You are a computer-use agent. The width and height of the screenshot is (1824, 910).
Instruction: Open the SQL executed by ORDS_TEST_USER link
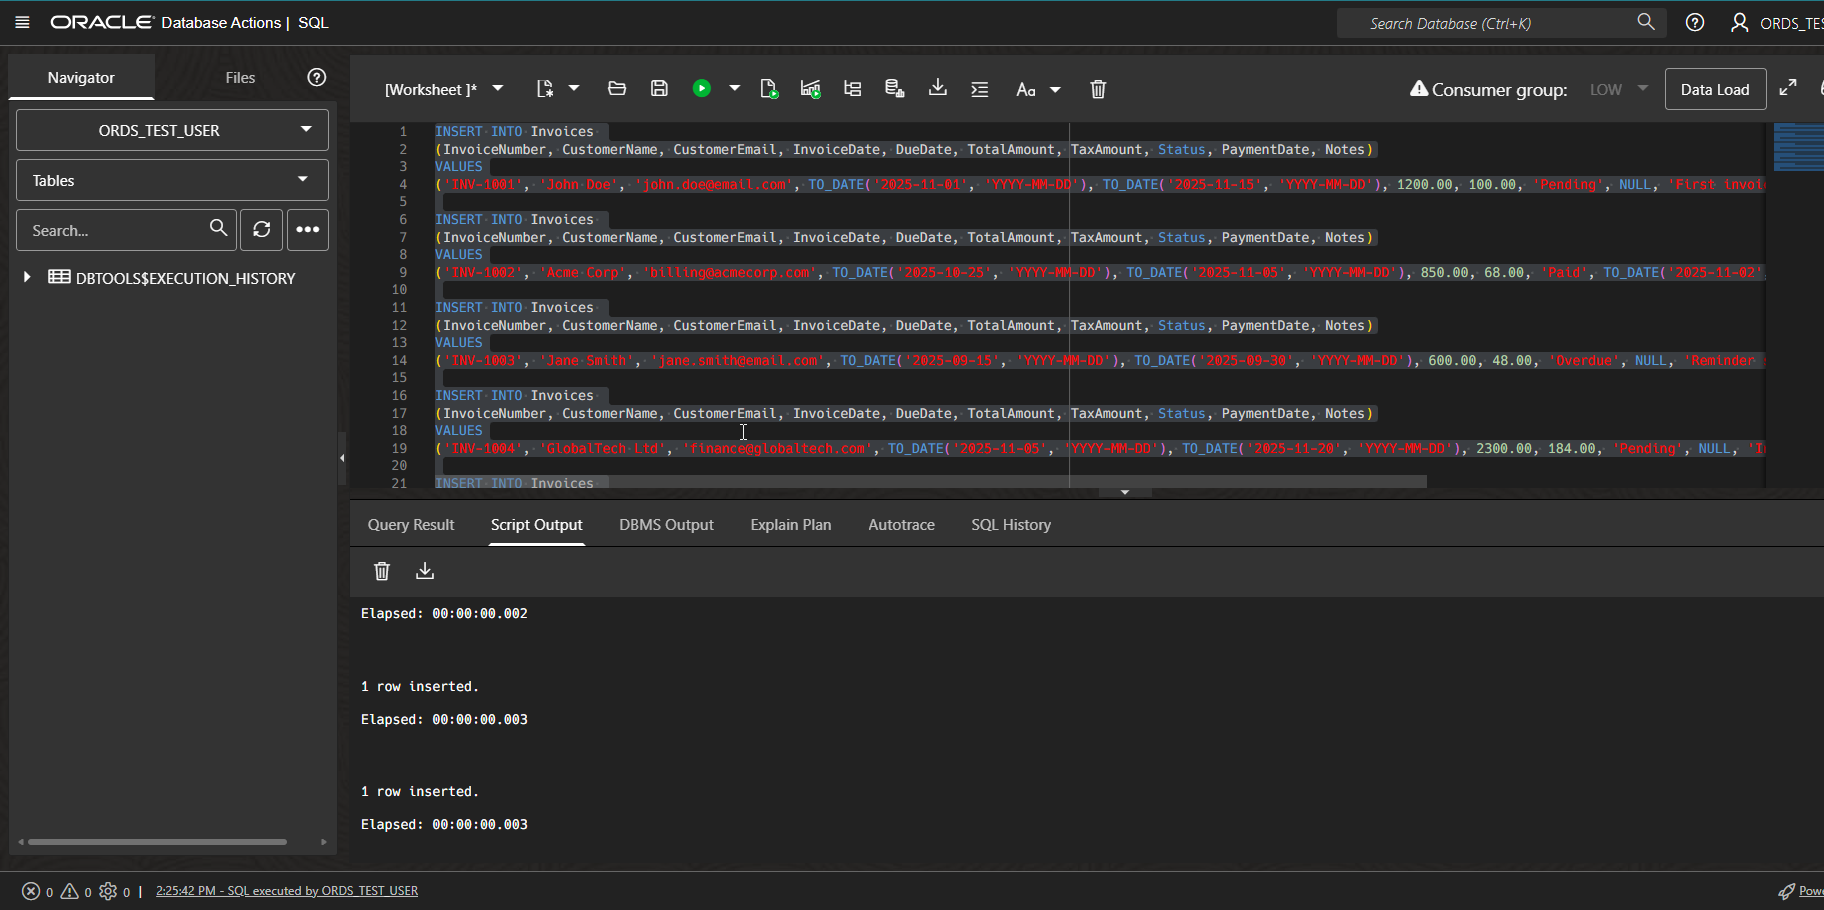(x=287, y=890)
